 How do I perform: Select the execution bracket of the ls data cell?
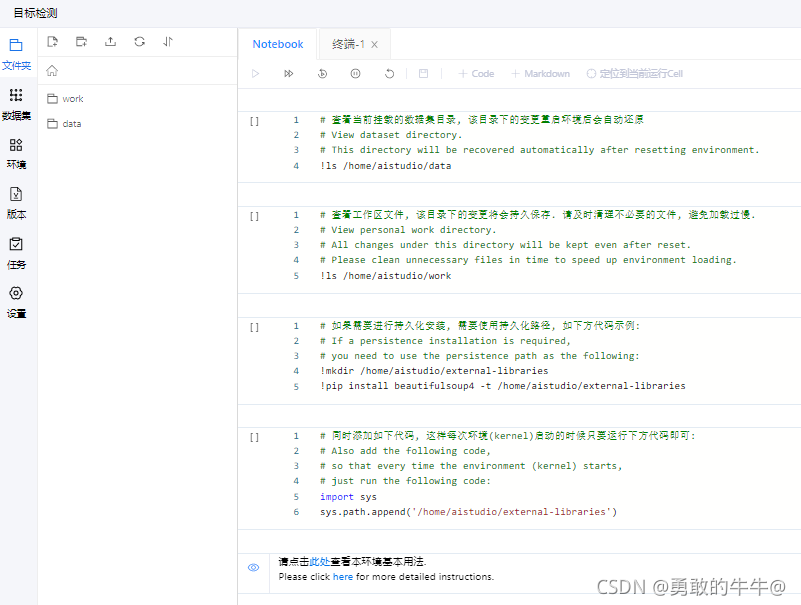pyautogui.click(x=254, y=121)
